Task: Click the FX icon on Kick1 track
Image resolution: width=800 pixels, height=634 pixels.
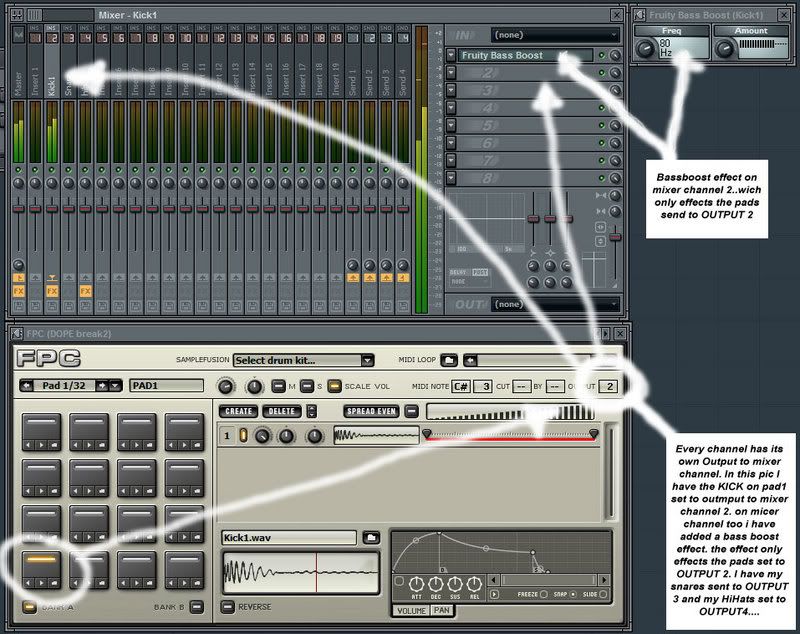Action: point(52,292)
